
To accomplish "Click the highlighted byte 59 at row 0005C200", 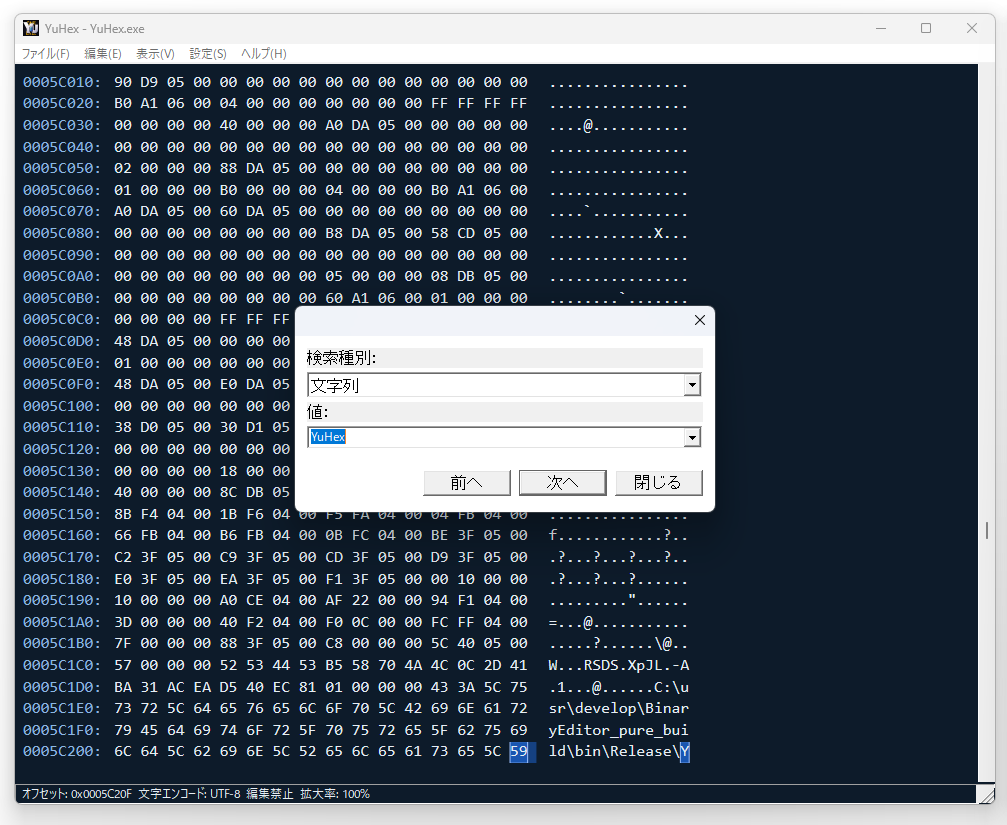I will (519, 752).
